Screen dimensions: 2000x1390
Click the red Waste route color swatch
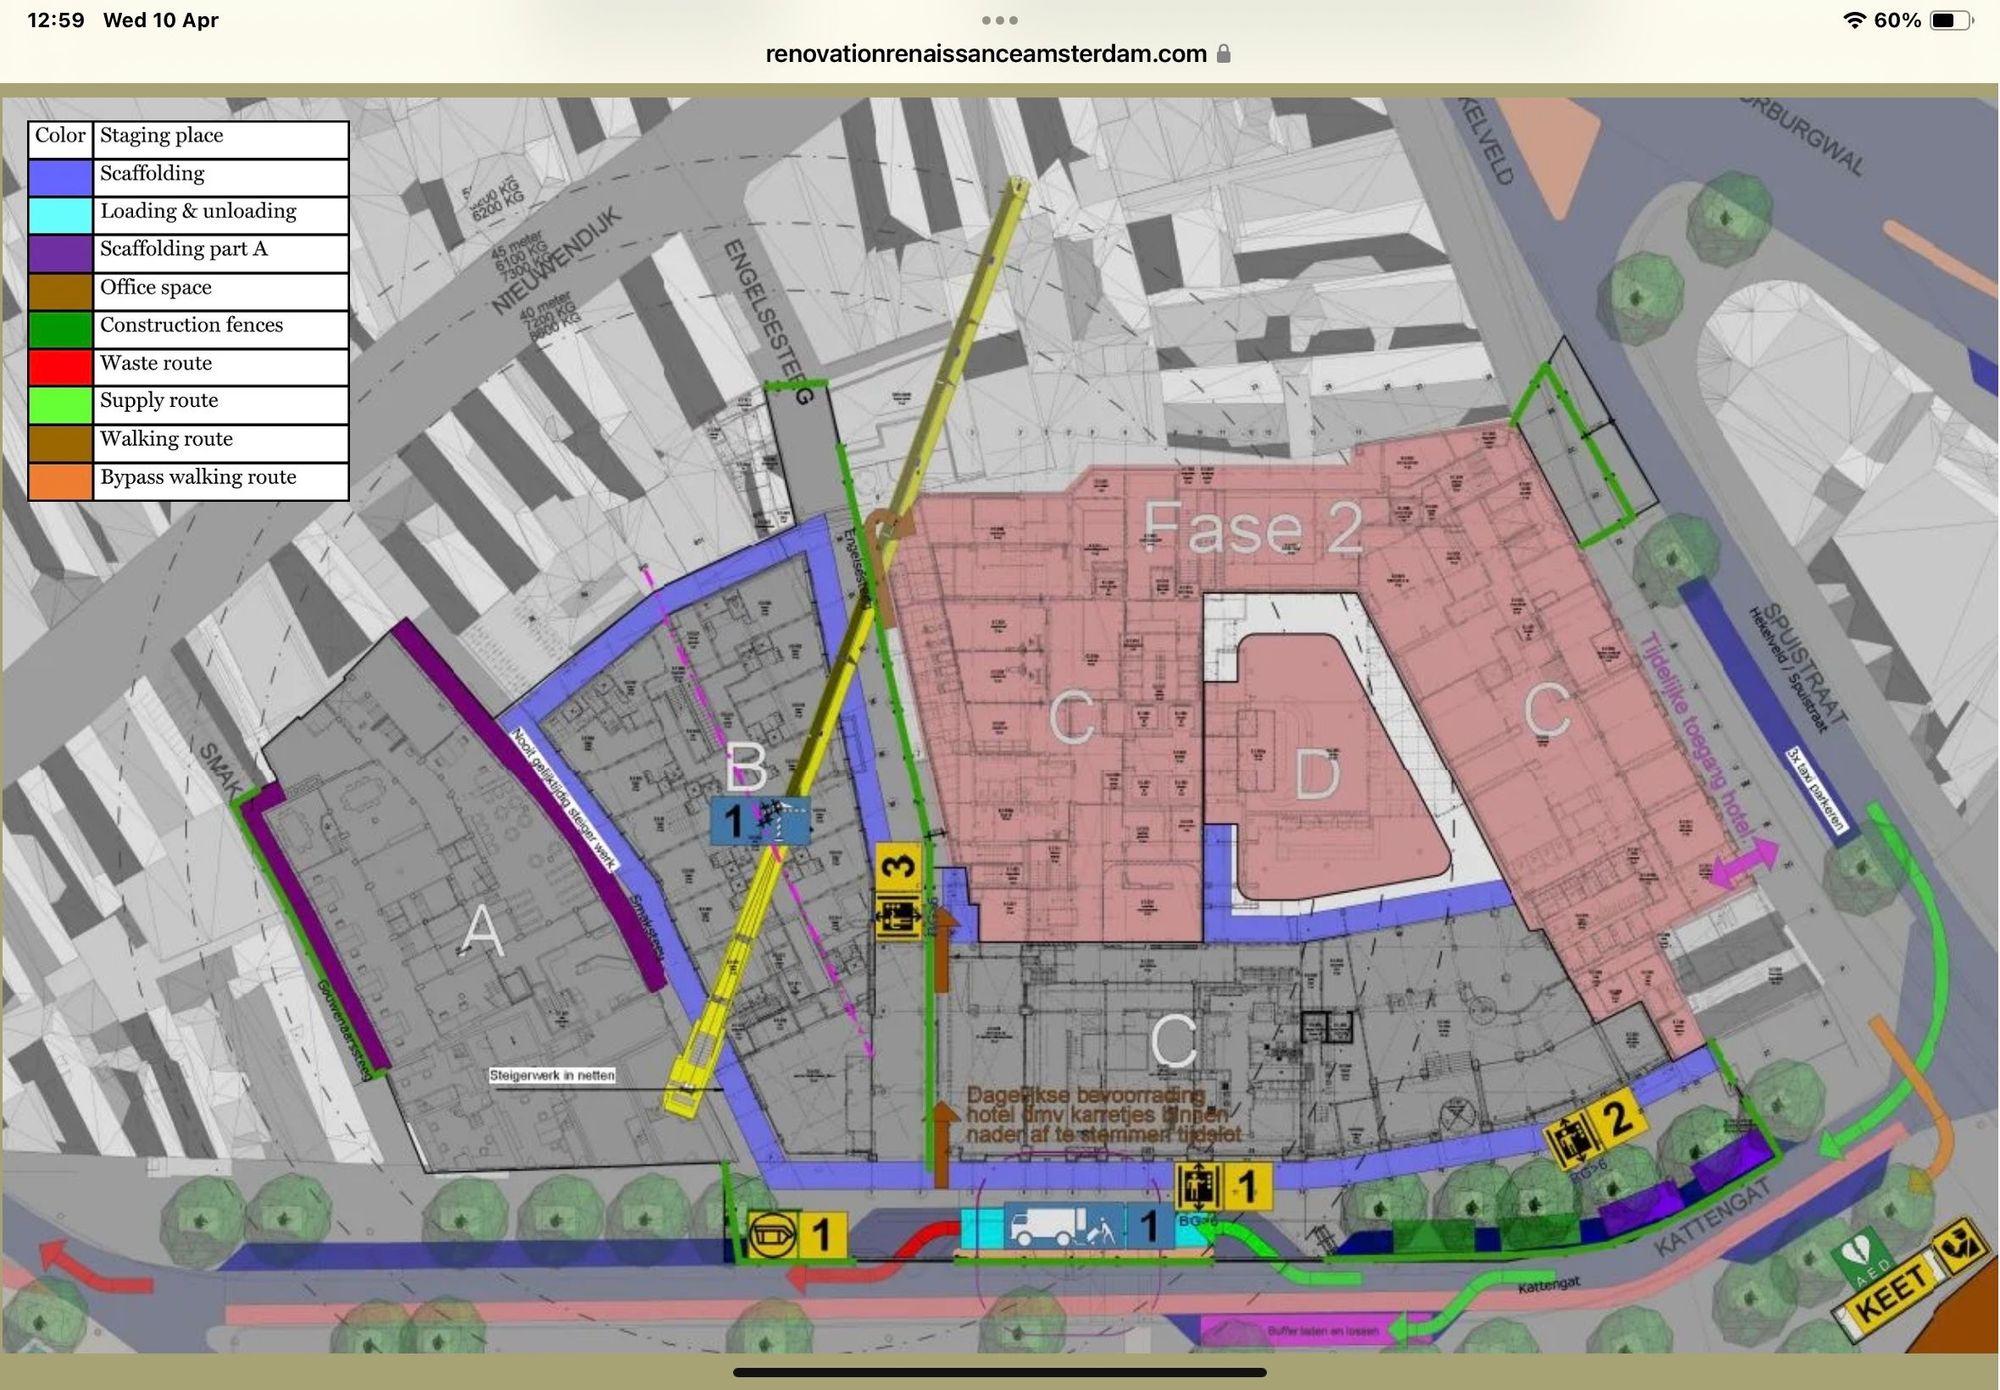(60, 366)
